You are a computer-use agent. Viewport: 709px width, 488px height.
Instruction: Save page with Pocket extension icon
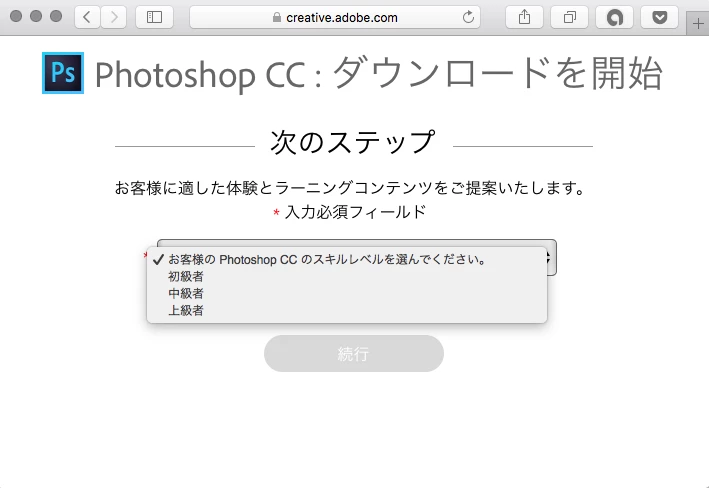pyautogui.click(x=660, y=17)
